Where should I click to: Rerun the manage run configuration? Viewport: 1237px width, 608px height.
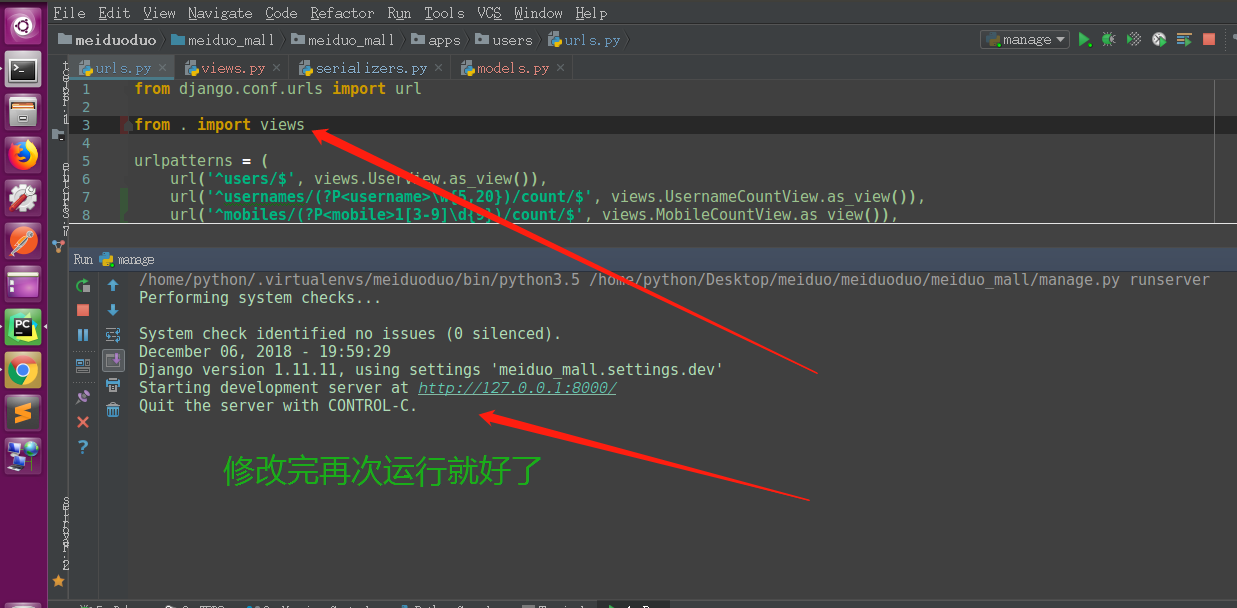84,286
